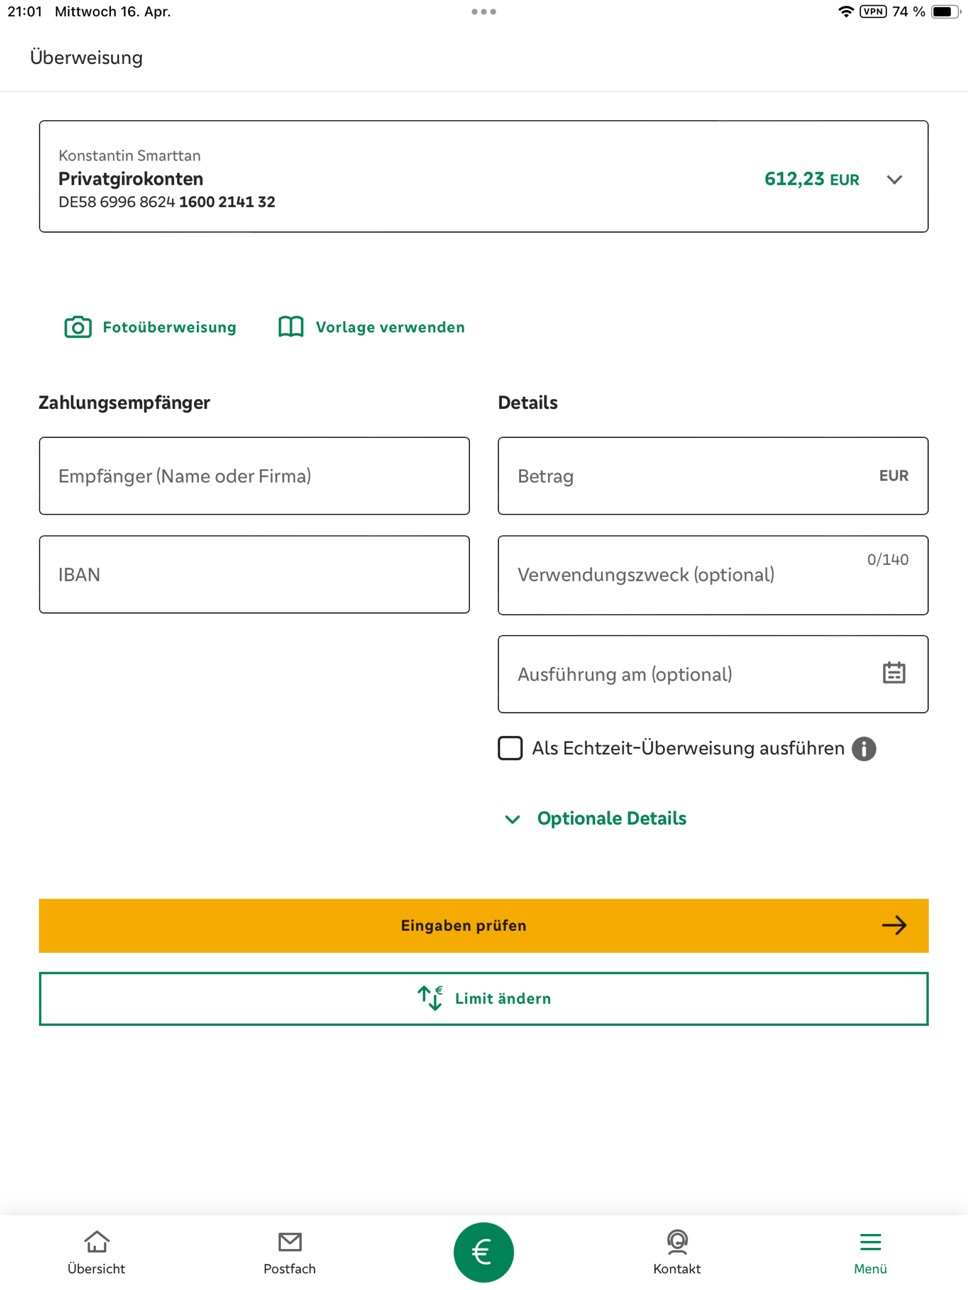Show info about Echtzeit-Überweisung
The image size is (968, 1290).
click(864, 749)
